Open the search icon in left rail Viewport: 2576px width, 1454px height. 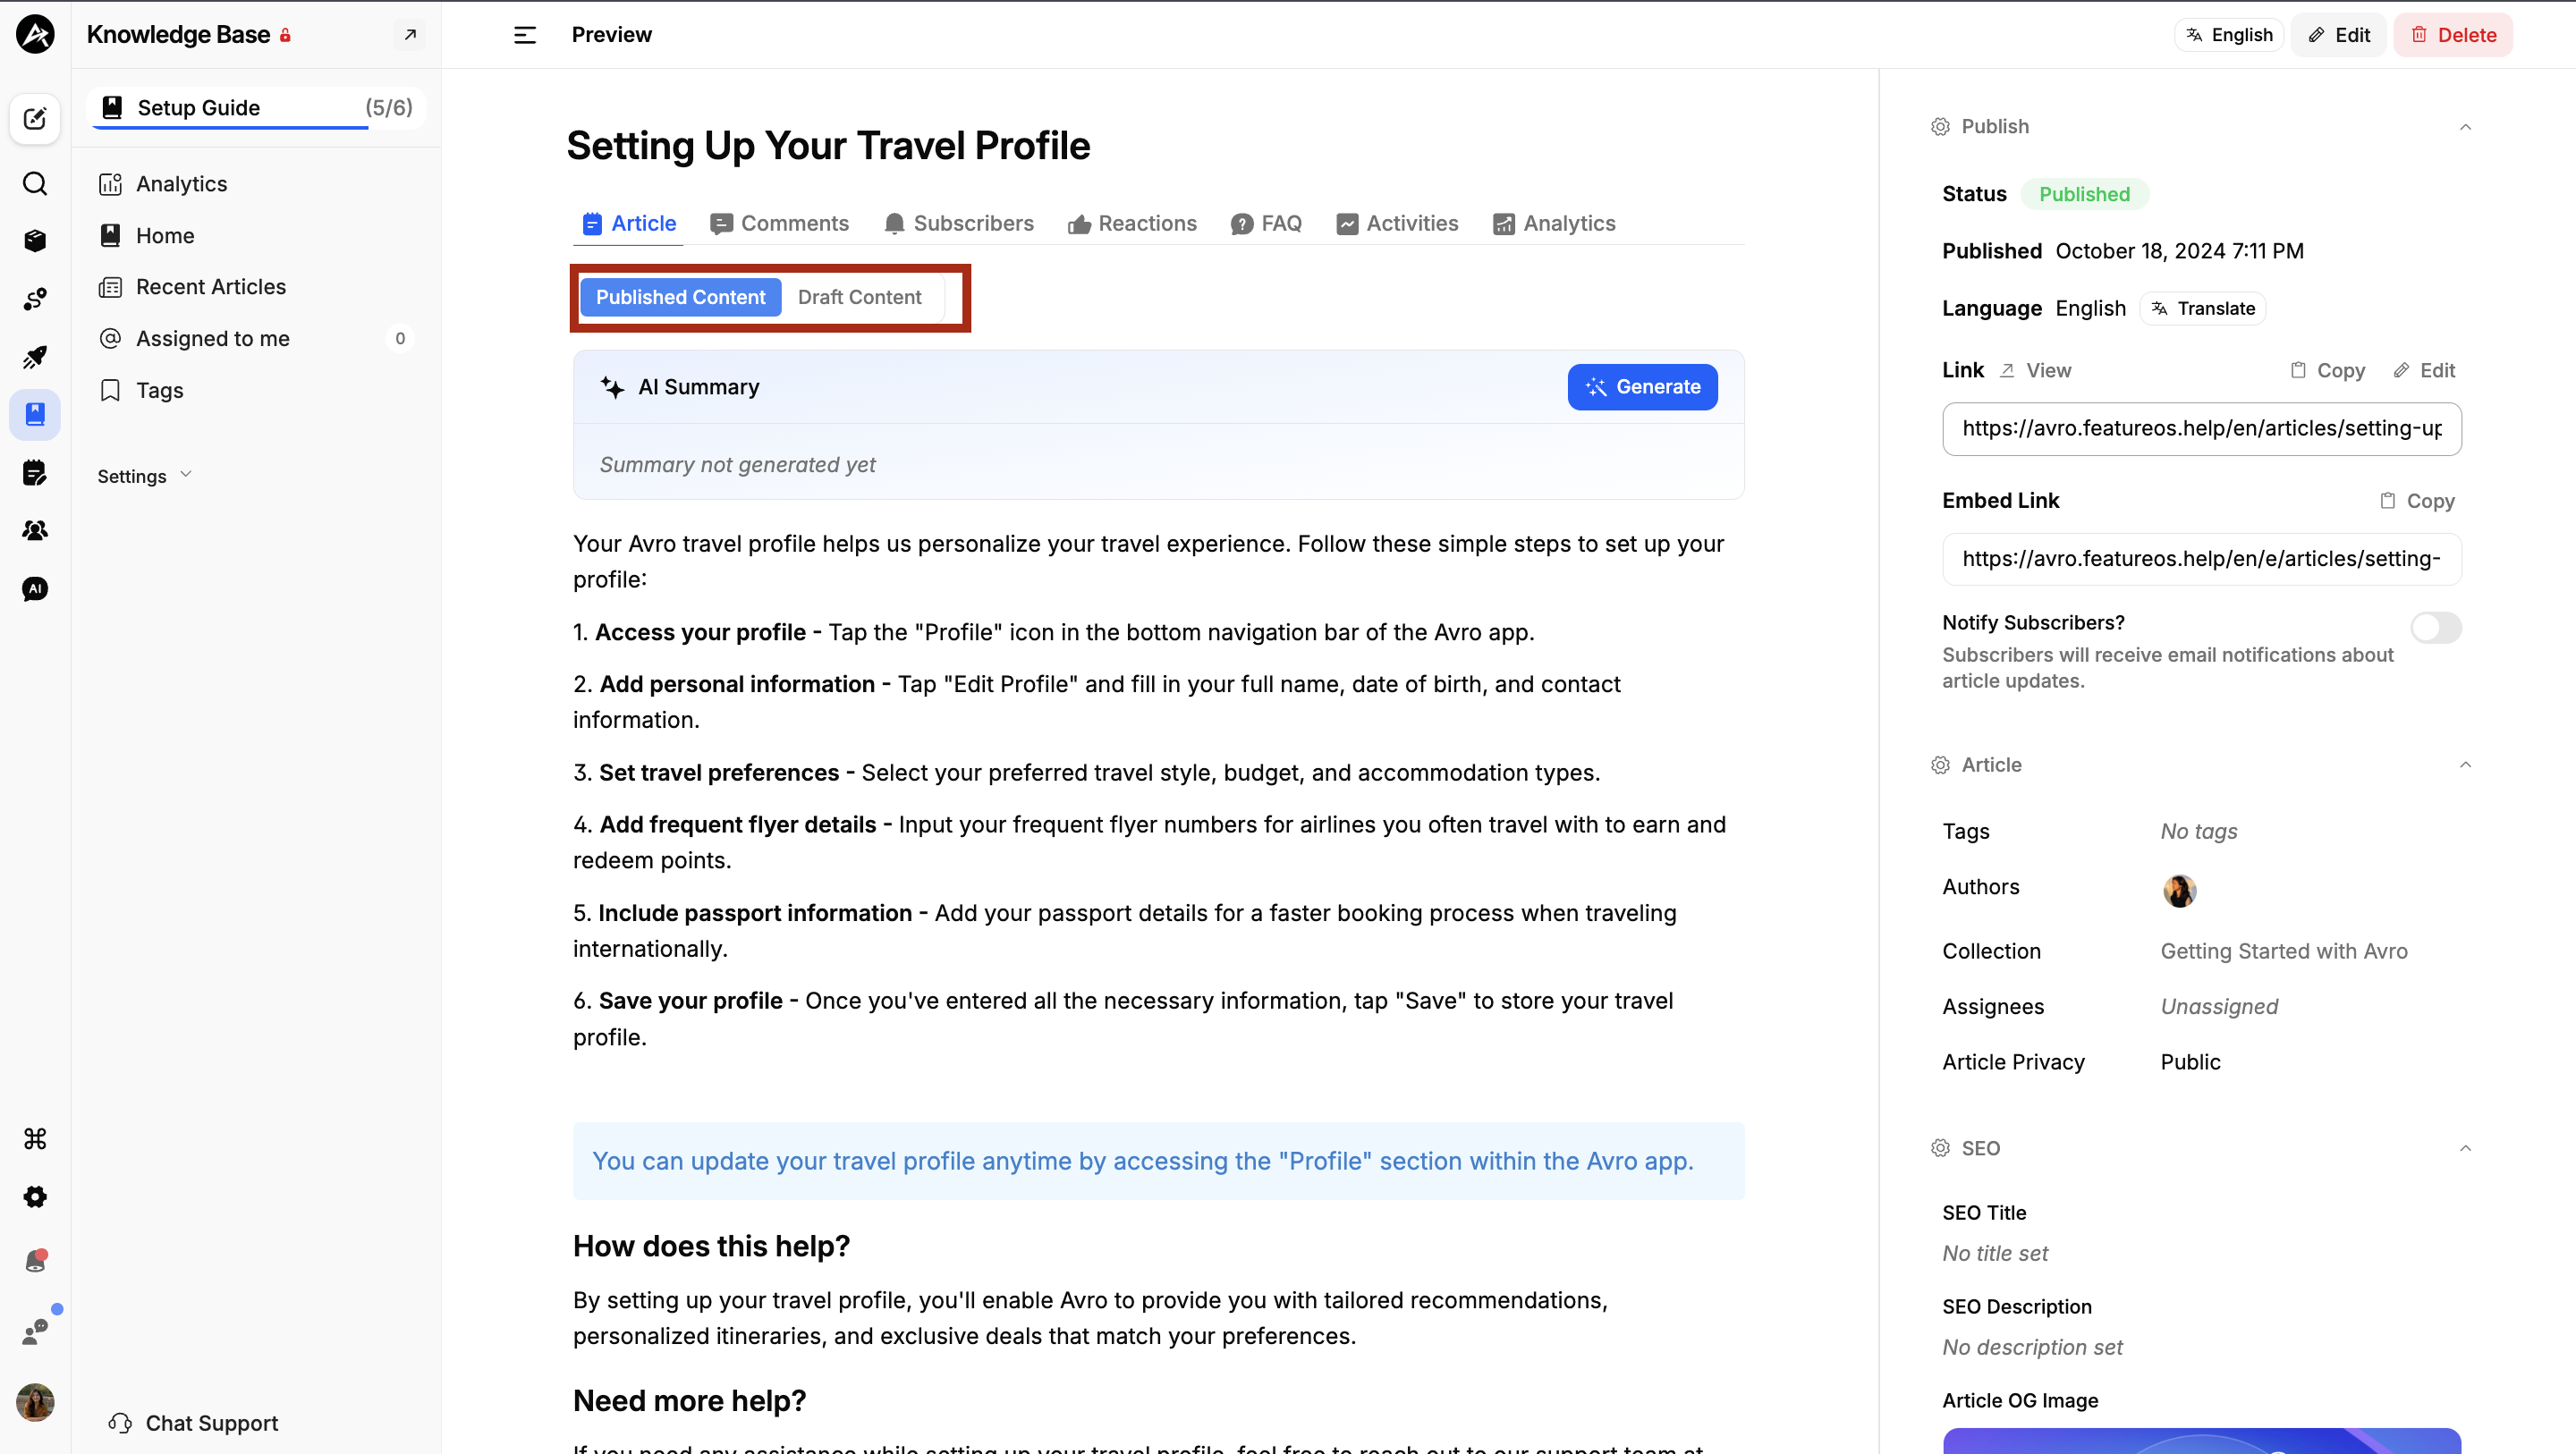pos(35,183)
